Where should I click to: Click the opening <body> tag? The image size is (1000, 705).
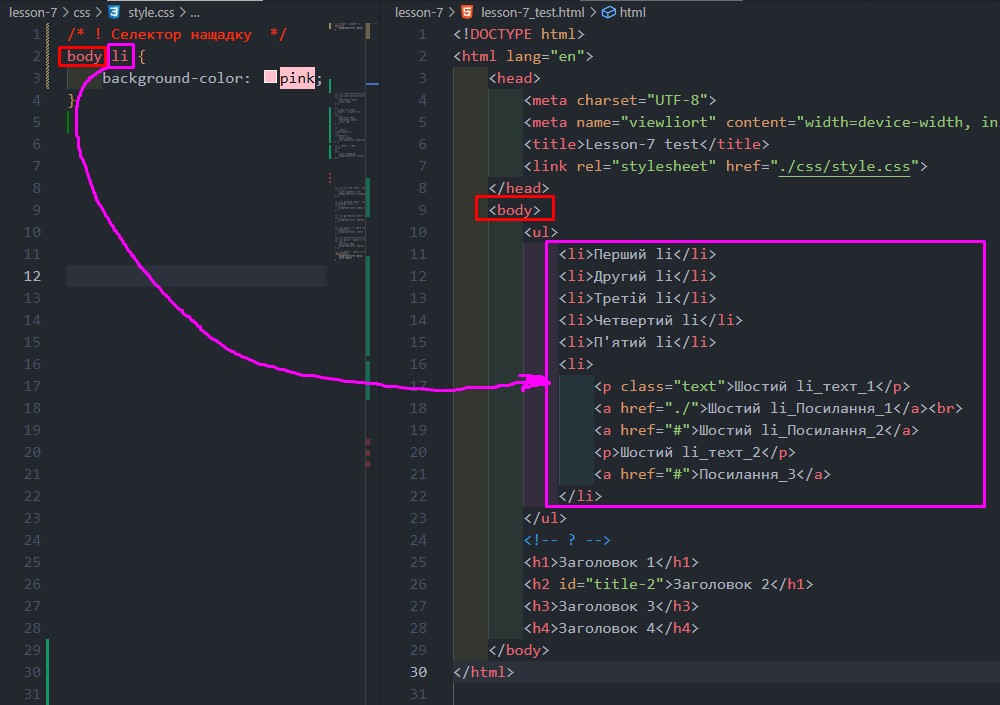tap(514, 210)
